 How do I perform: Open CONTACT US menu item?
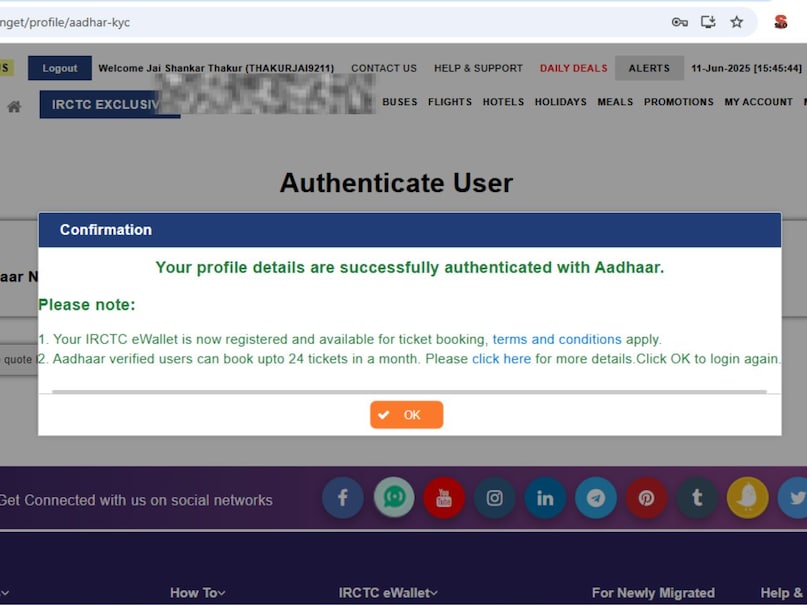click(x=384, y=68)
